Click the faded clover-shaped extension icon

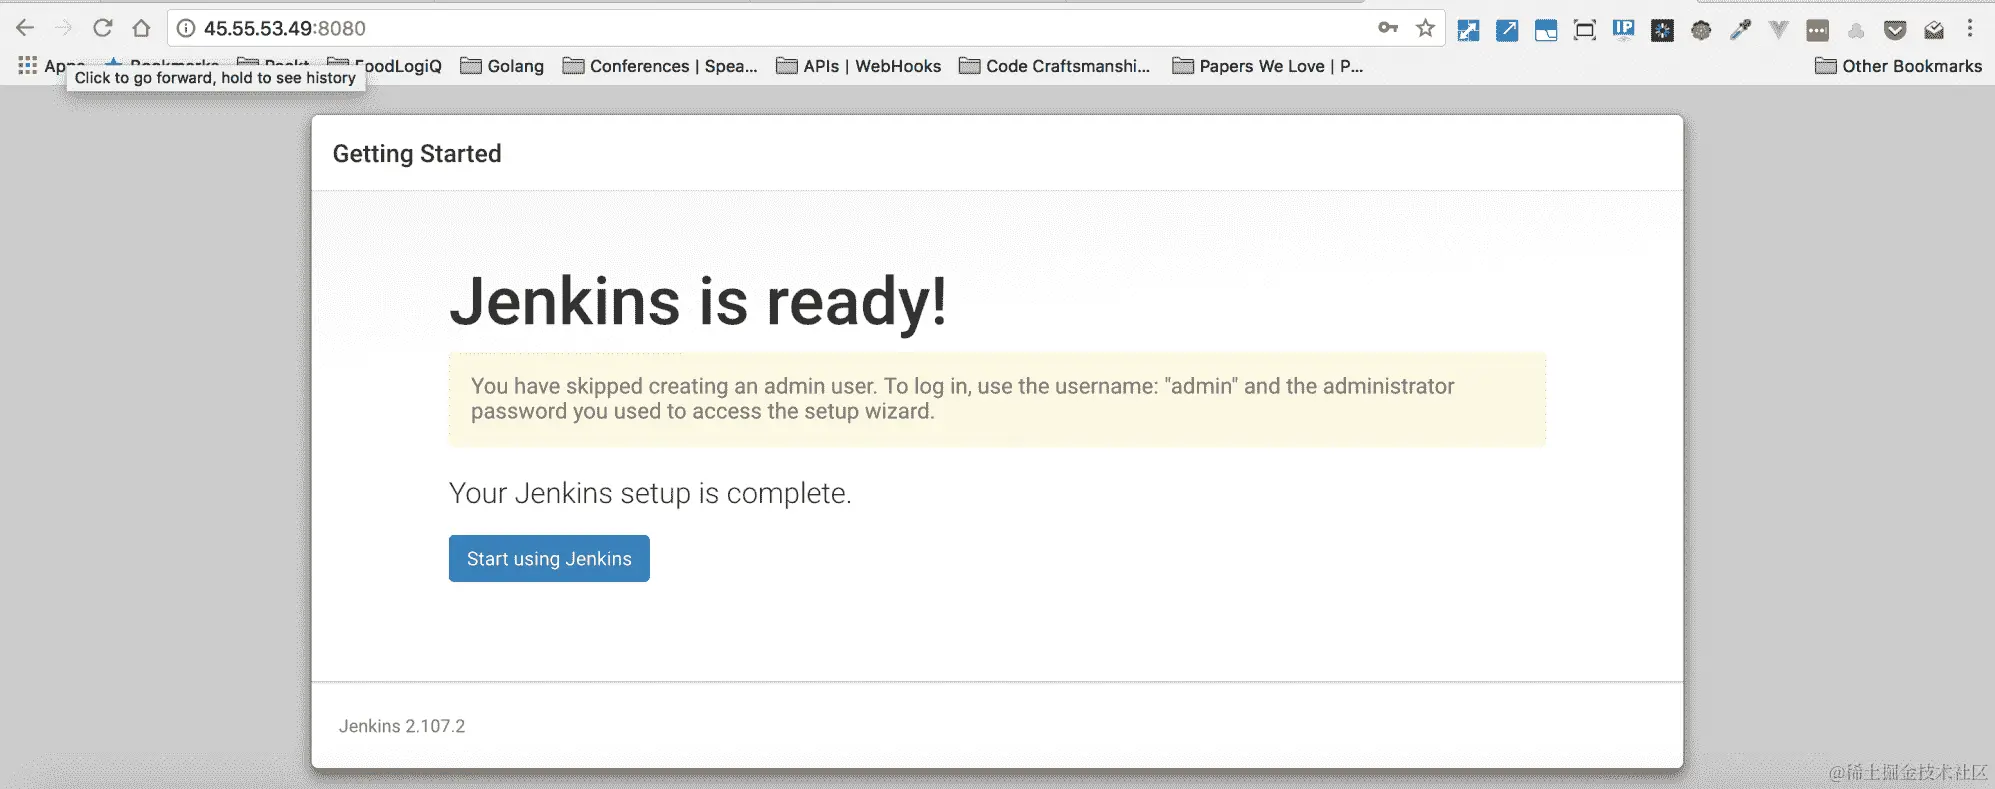click(x=1856, y=30)
